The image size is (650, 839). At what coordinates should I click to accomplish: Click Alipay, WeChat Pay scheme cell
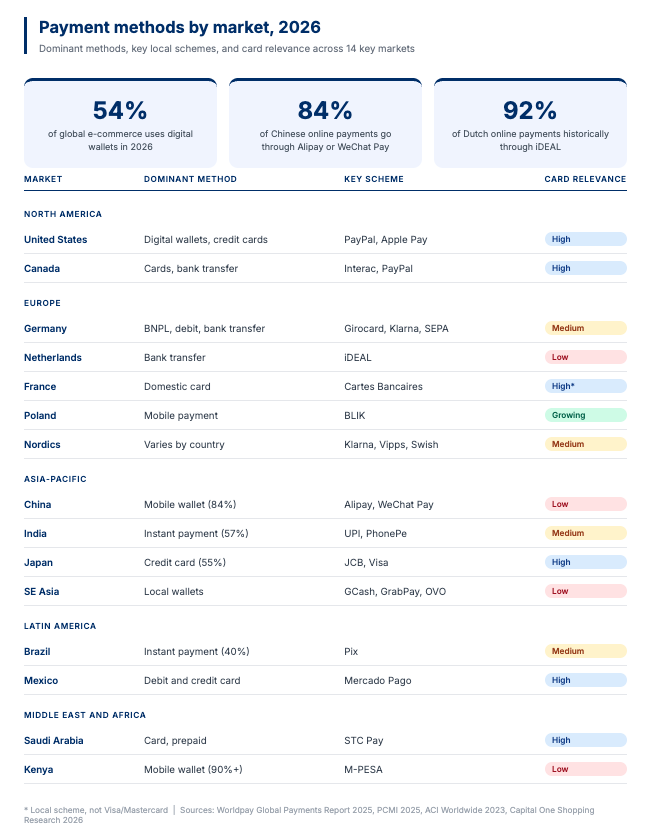point(389,505)
